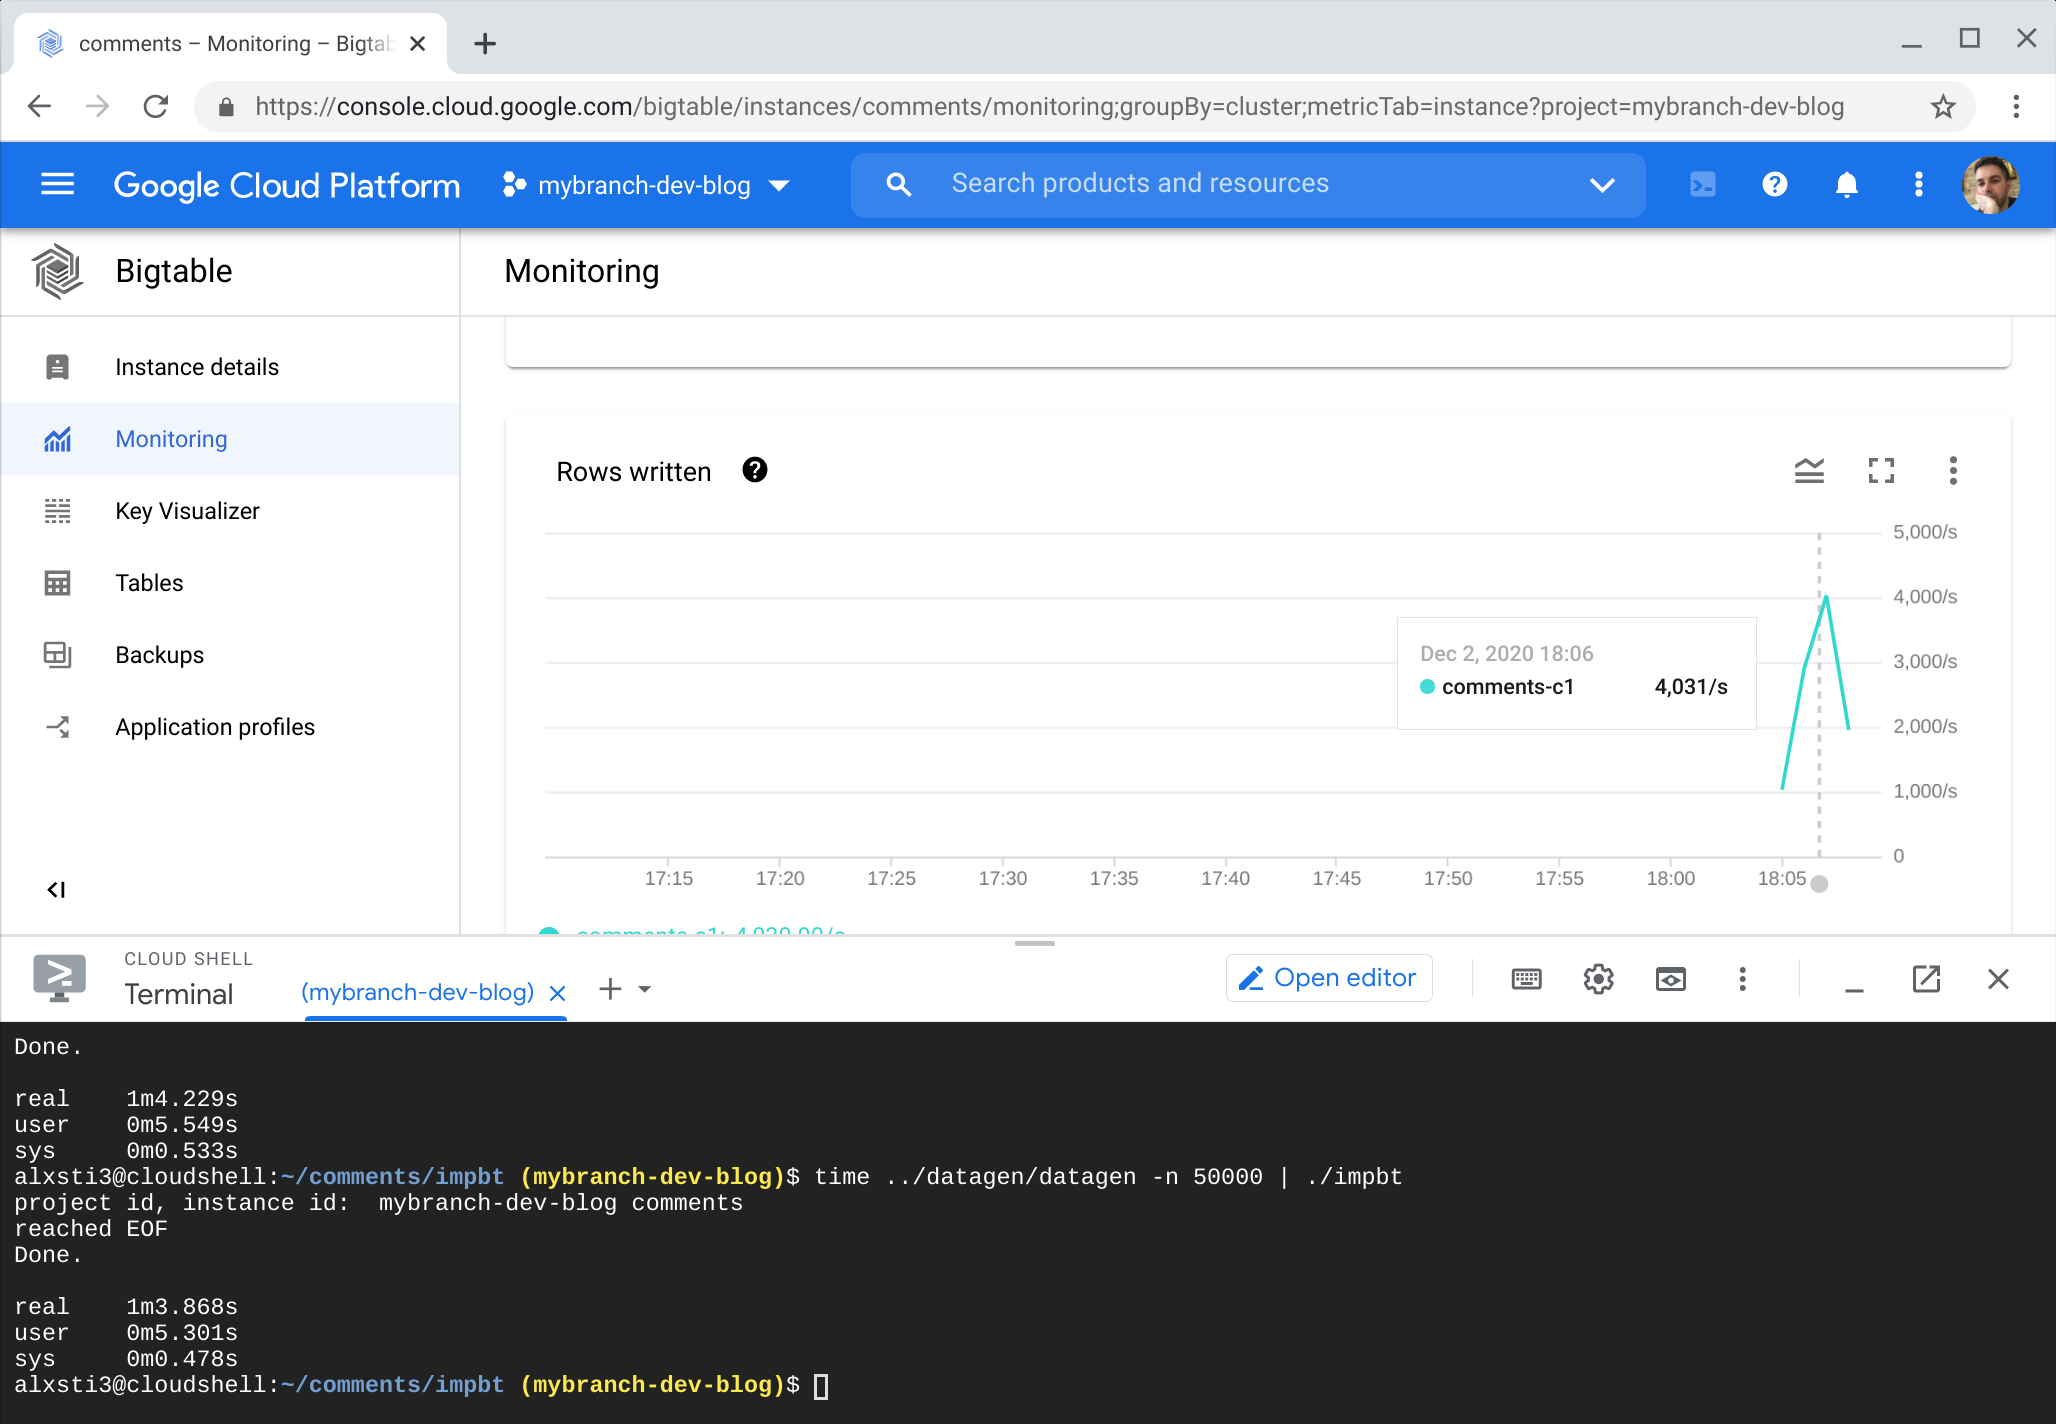
Task: Click the 'comments-c1' tooltip label
Action: point(1508,687)
